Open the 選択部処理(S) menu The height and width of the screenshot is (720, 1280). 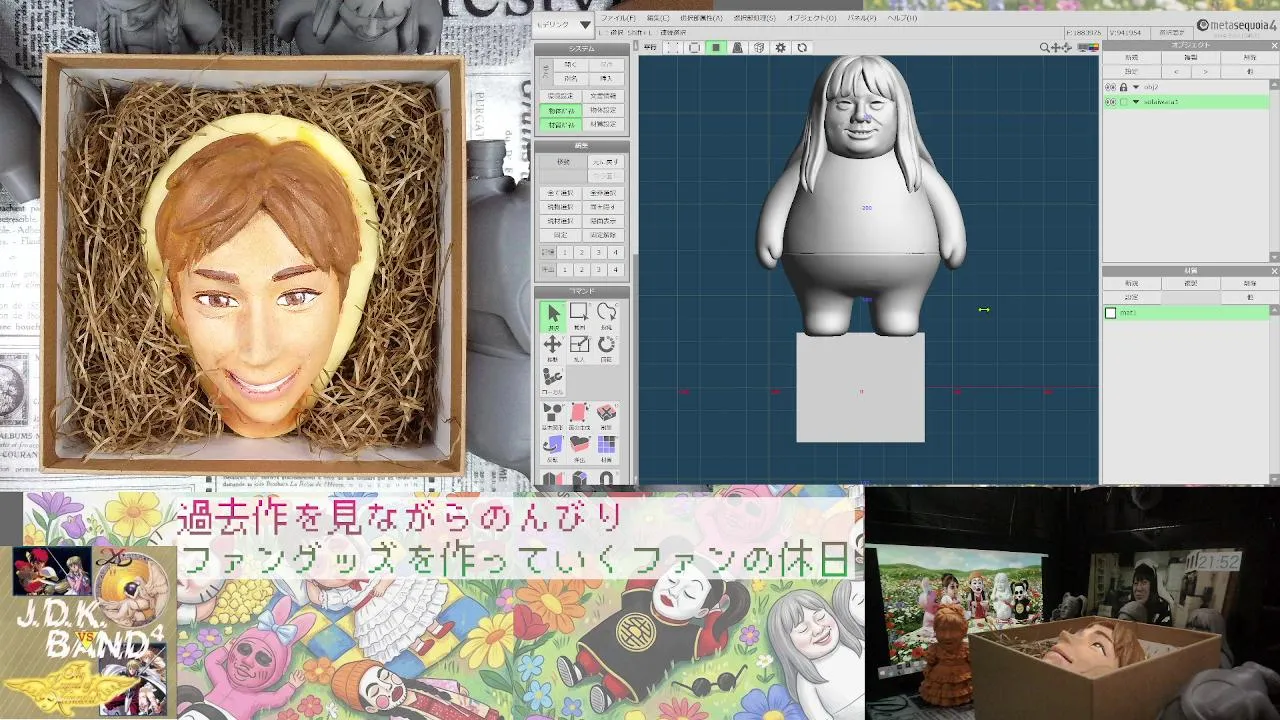click(754, 18)
